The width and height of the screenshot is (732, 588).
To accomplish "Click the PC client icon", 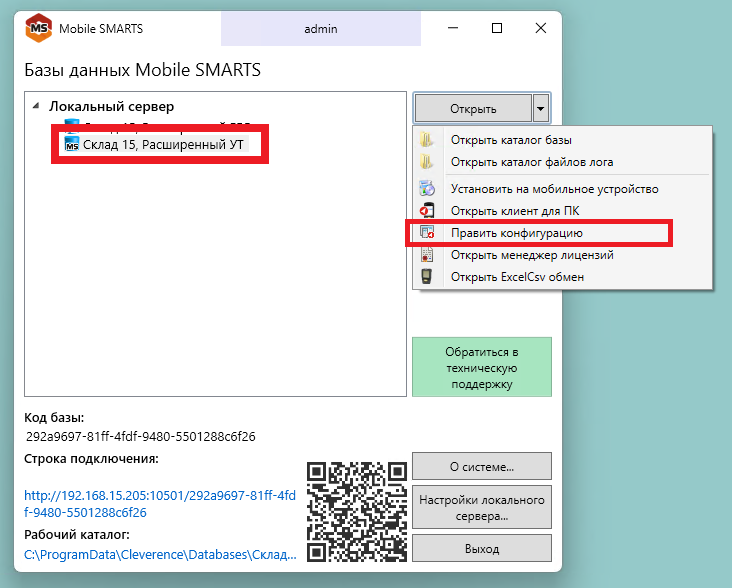I will click(x=427, y=210).
